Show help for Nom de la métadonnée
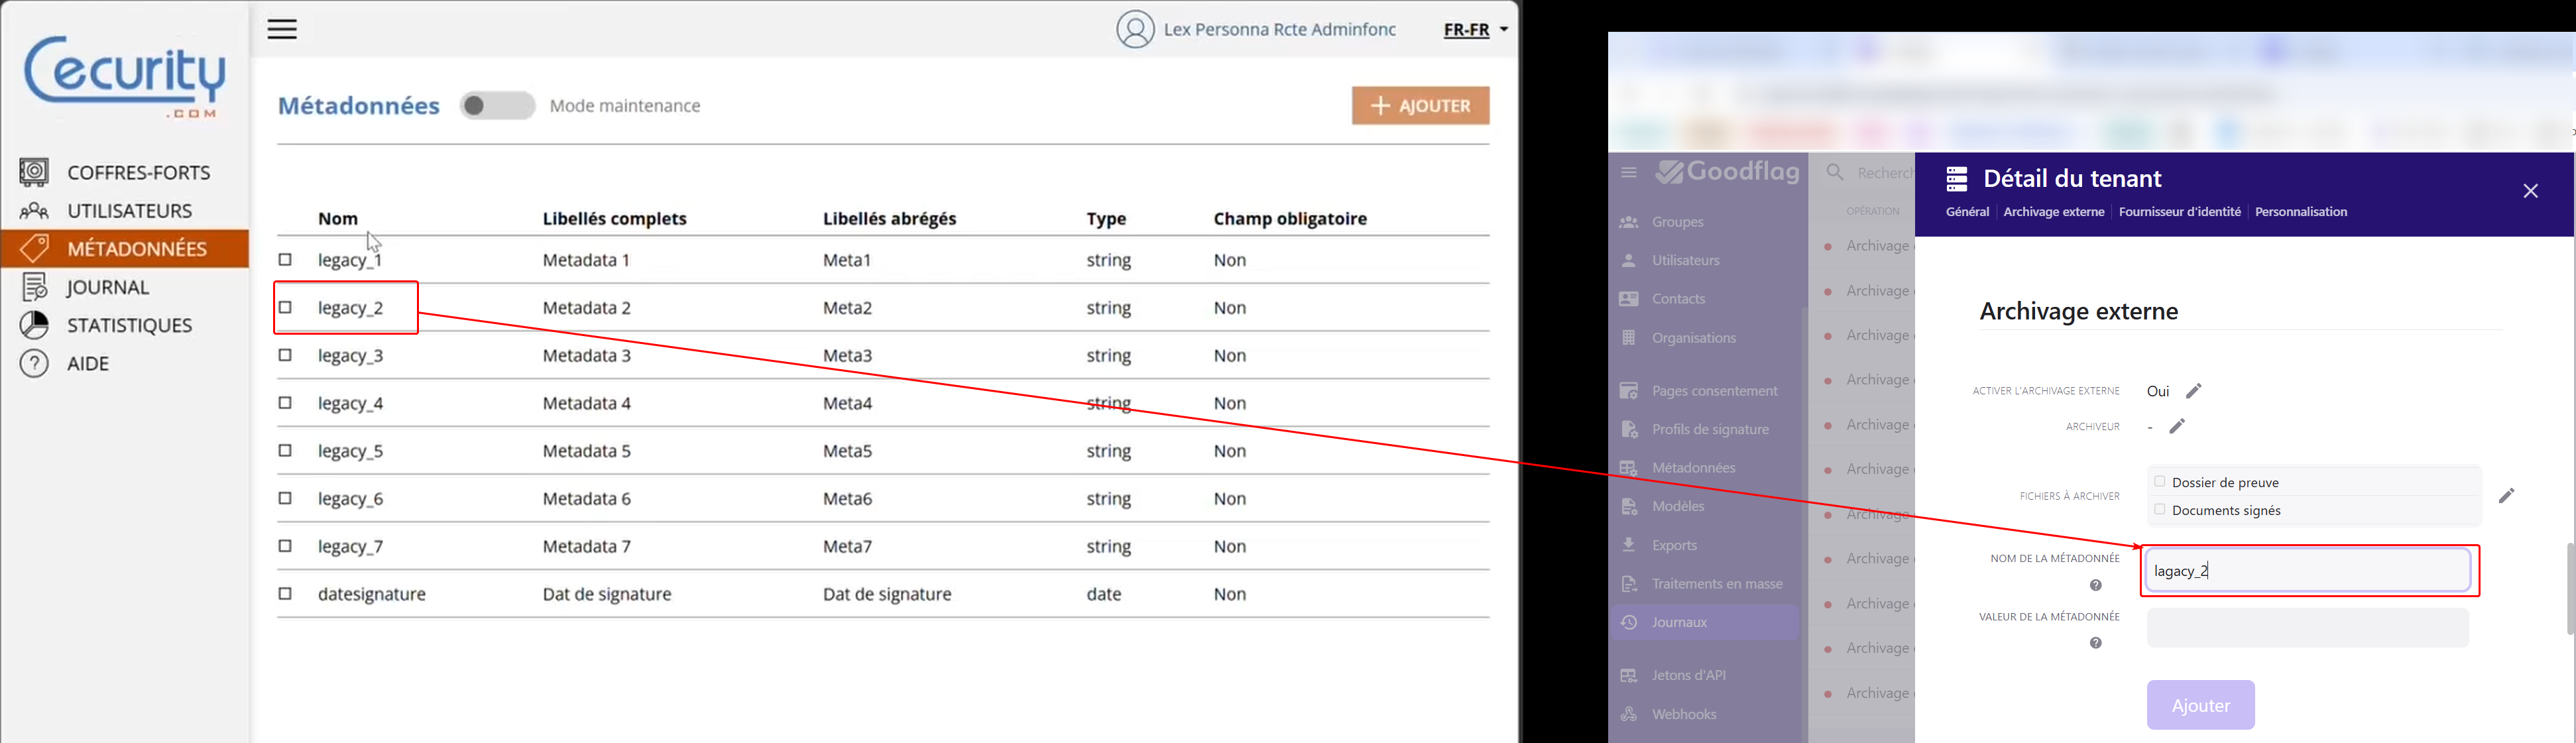 coord(2095,586)
